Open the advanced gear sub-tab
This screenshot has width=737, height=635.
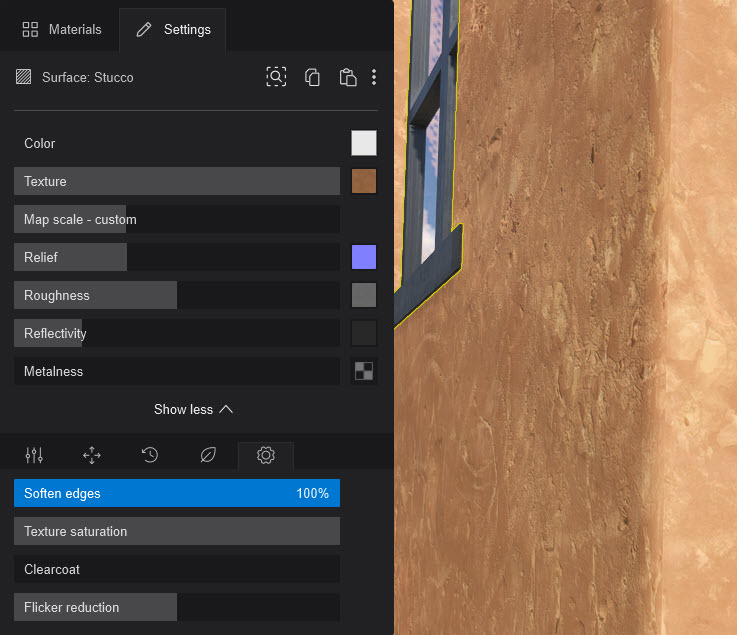[266, 455]
